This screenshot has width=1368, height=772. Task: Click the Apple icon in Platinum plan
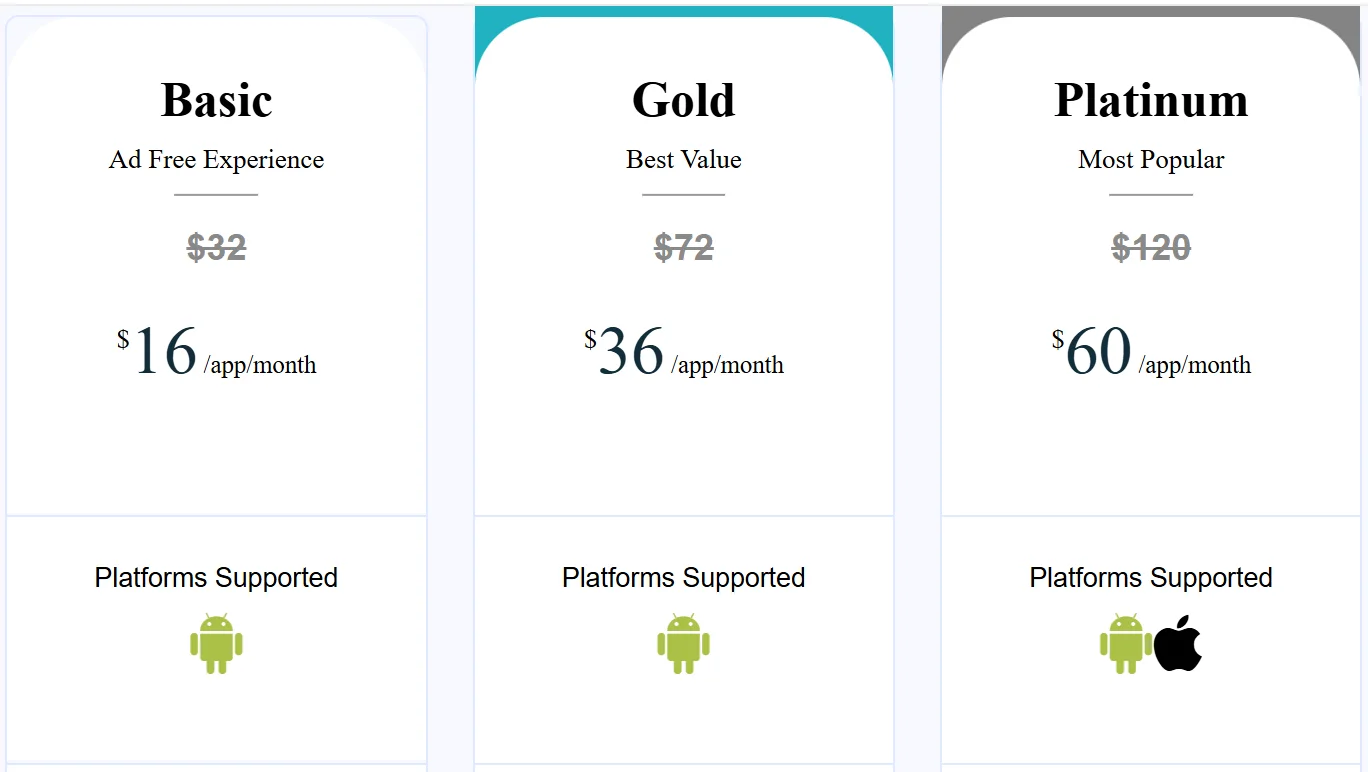click(x=1178, y=643)
